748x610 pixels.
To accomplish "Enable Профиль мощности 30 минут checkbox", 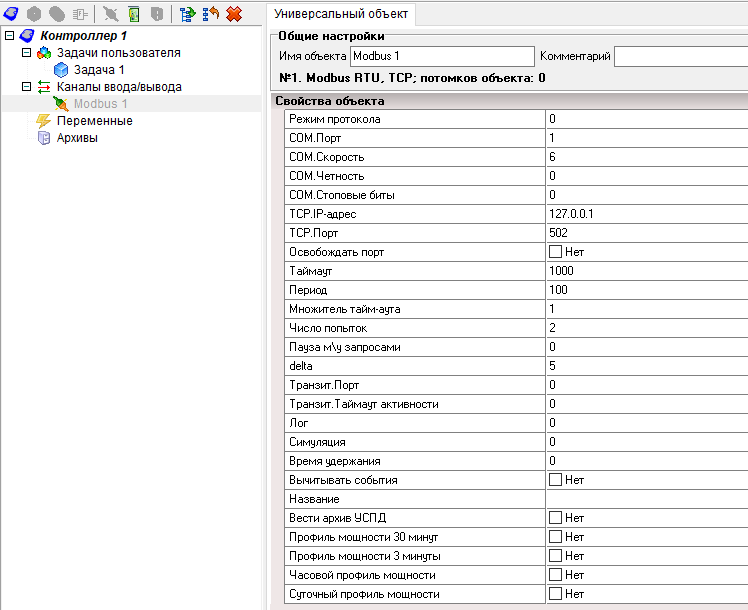I will click(555, 537).
